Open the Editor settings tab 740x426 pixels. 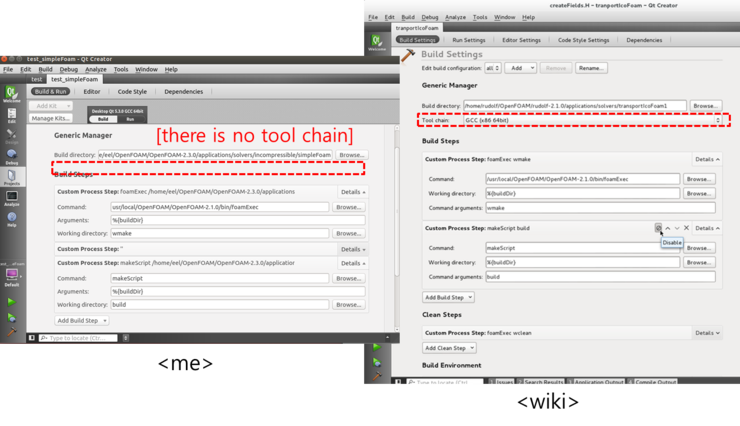point(92,92)
